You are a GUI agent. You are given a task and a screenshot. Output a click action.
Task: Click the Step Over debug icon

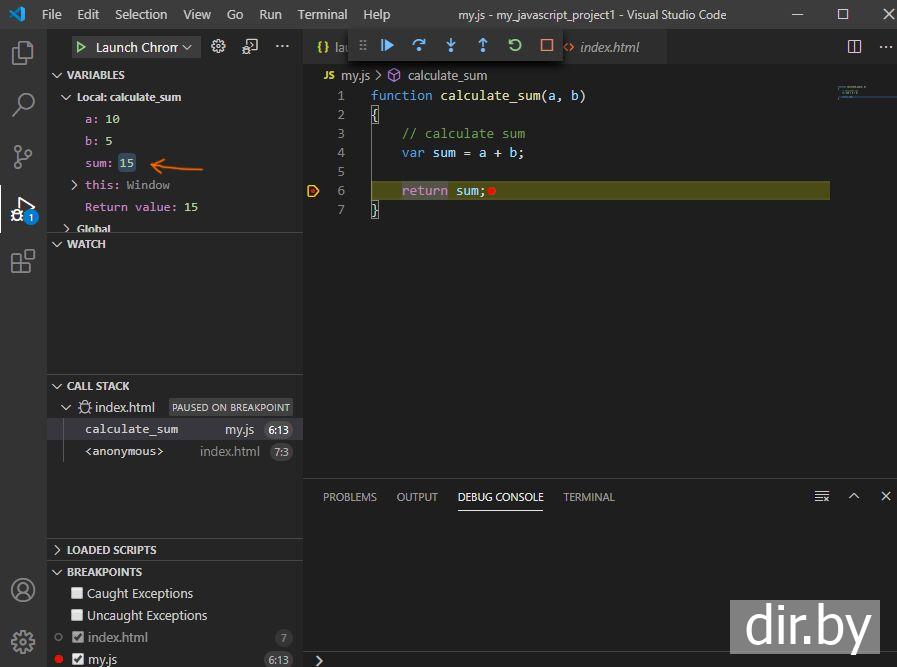(x=419, y=46)
